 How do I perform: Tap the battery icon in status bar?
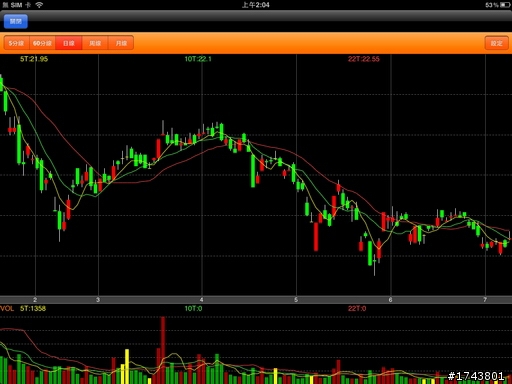pyautogui.click(x=505, y=5)
